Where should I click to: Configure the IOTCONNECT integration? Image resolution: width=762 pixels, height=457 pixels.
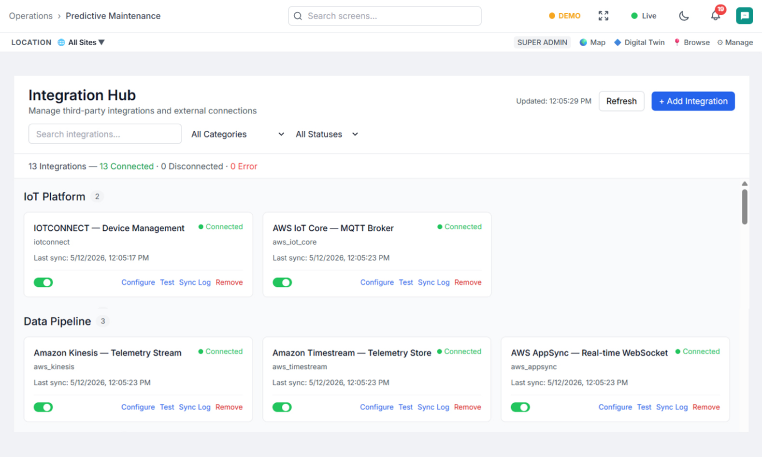point(138,282)
